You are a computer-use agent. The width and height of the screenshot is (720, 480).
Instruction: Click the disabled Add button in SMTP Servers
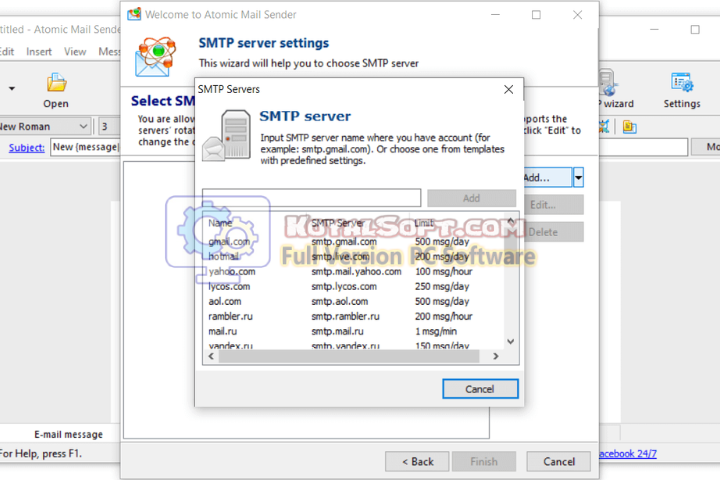coord(472,198)
